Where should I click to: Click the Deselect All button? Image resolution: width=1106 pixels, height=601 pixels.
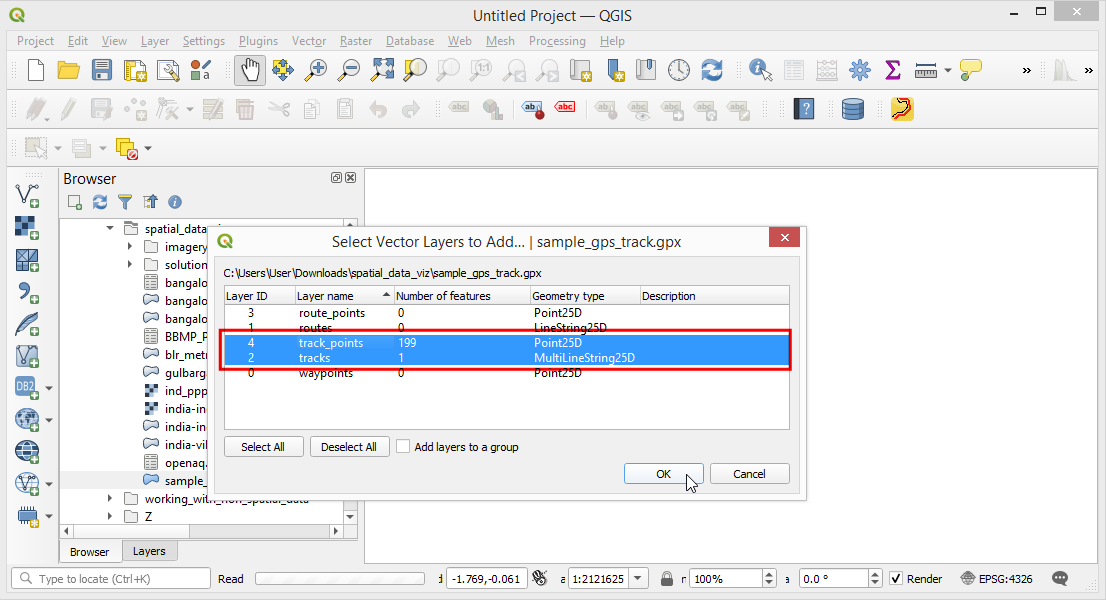pyautogui.click(x=349, y=447)
